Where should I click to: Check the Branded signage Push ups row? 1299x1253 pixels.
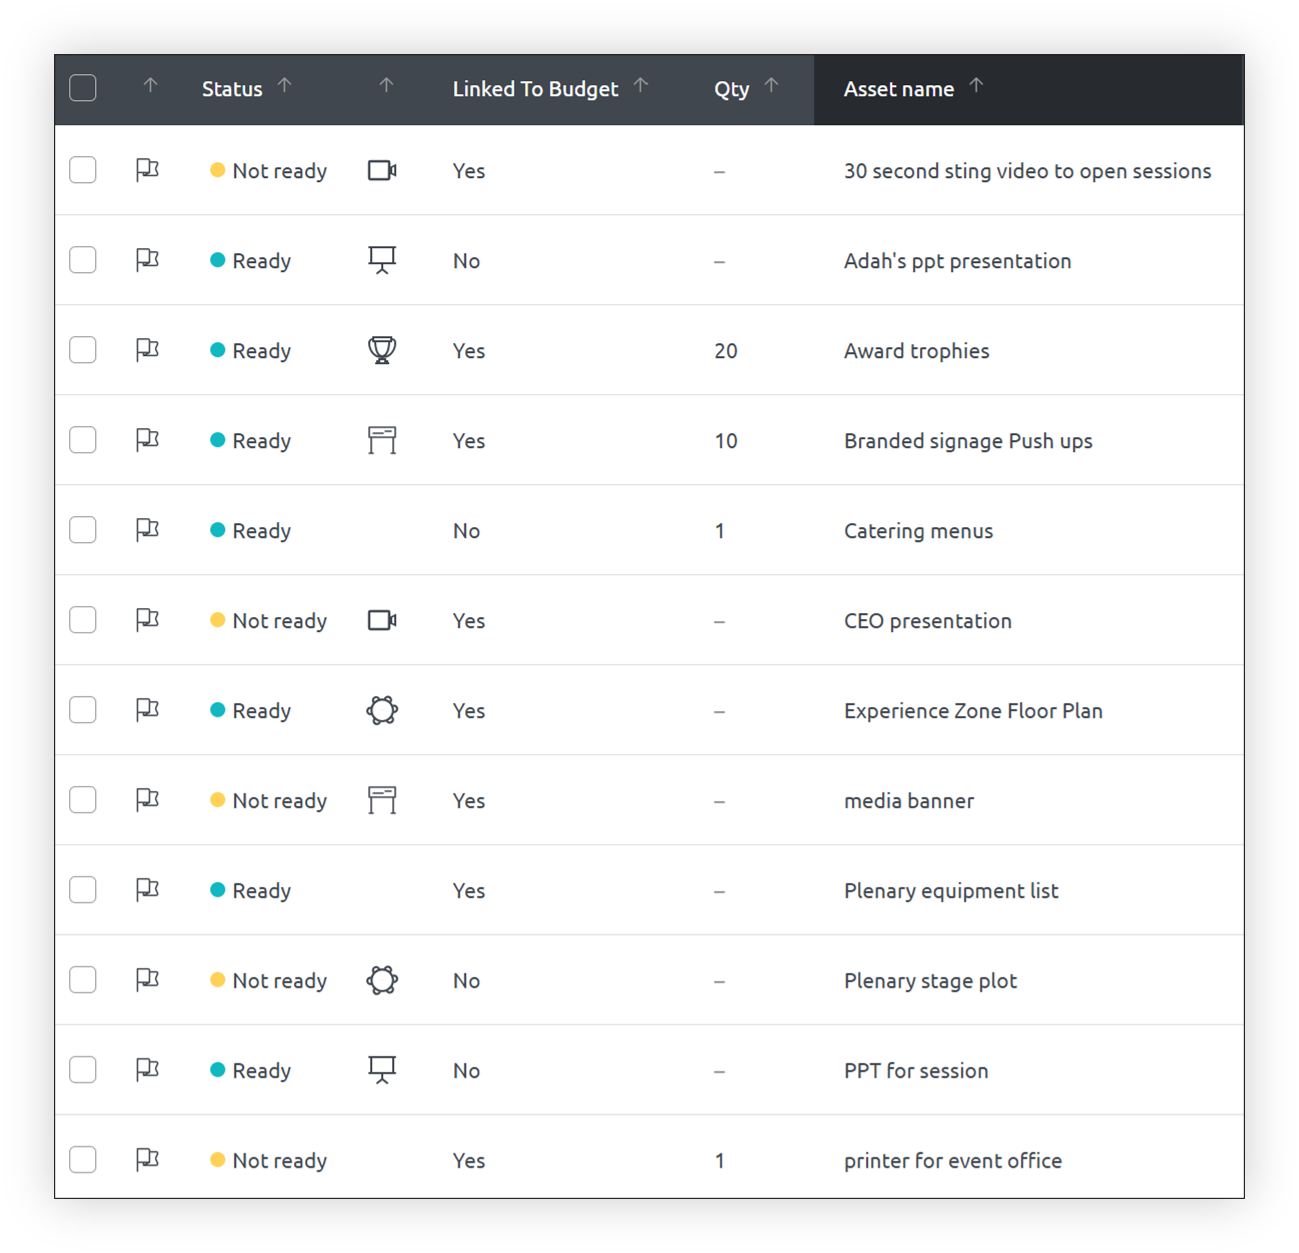tap(83, 440)
